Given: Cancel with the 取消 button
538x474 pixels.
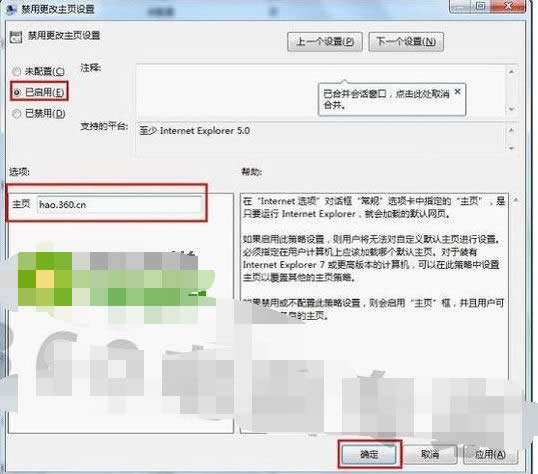Looking at the screenshot, I should [430, 454].
